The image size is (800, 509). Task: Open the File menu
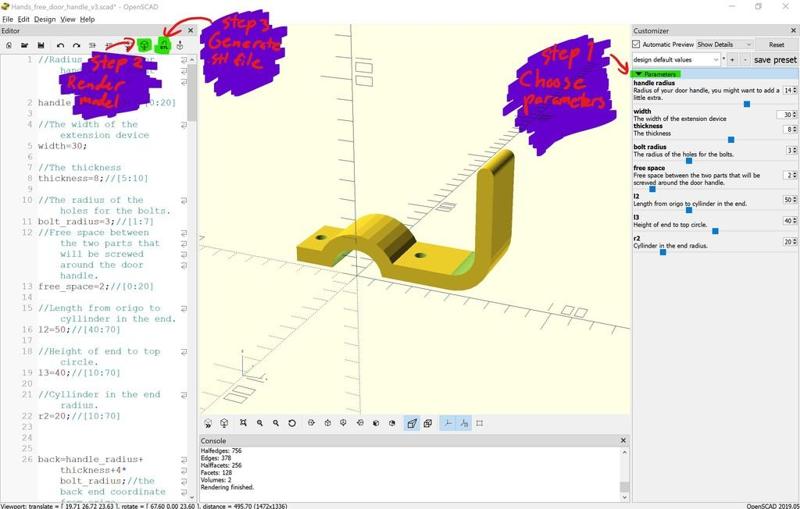click(x=8, y=19)
